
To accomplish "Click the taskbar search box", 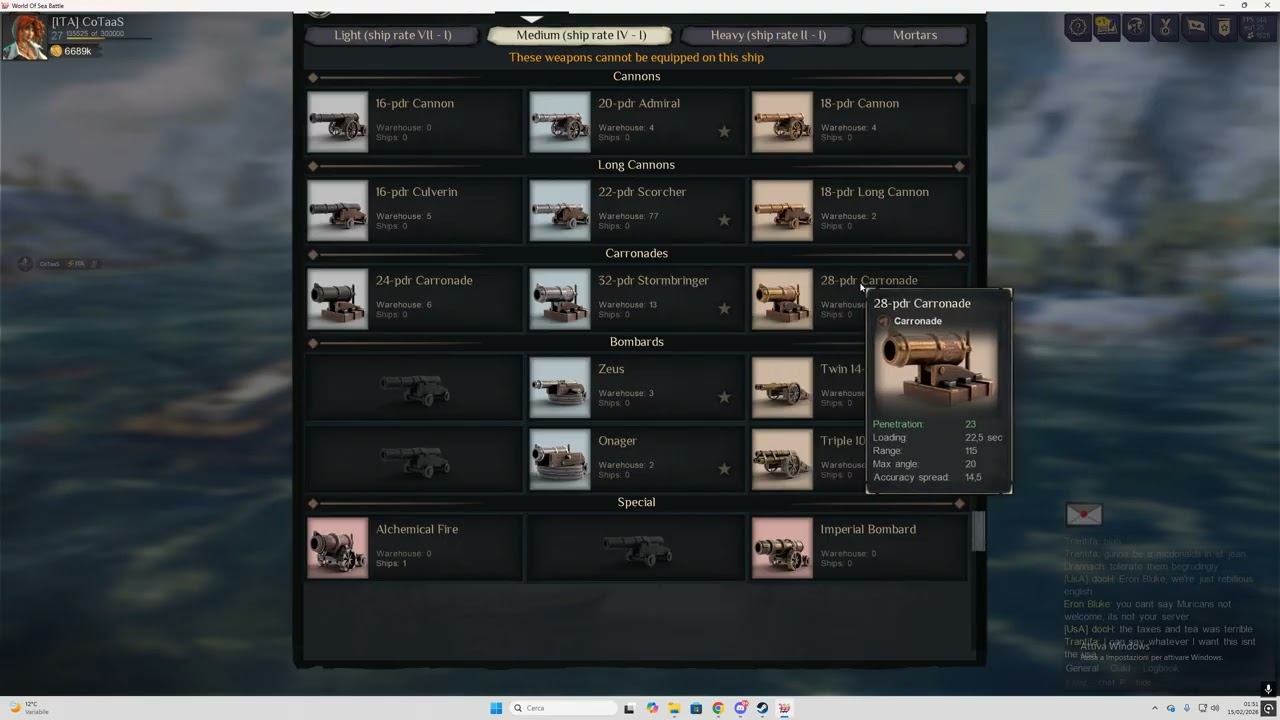I will tap(563, 708).
